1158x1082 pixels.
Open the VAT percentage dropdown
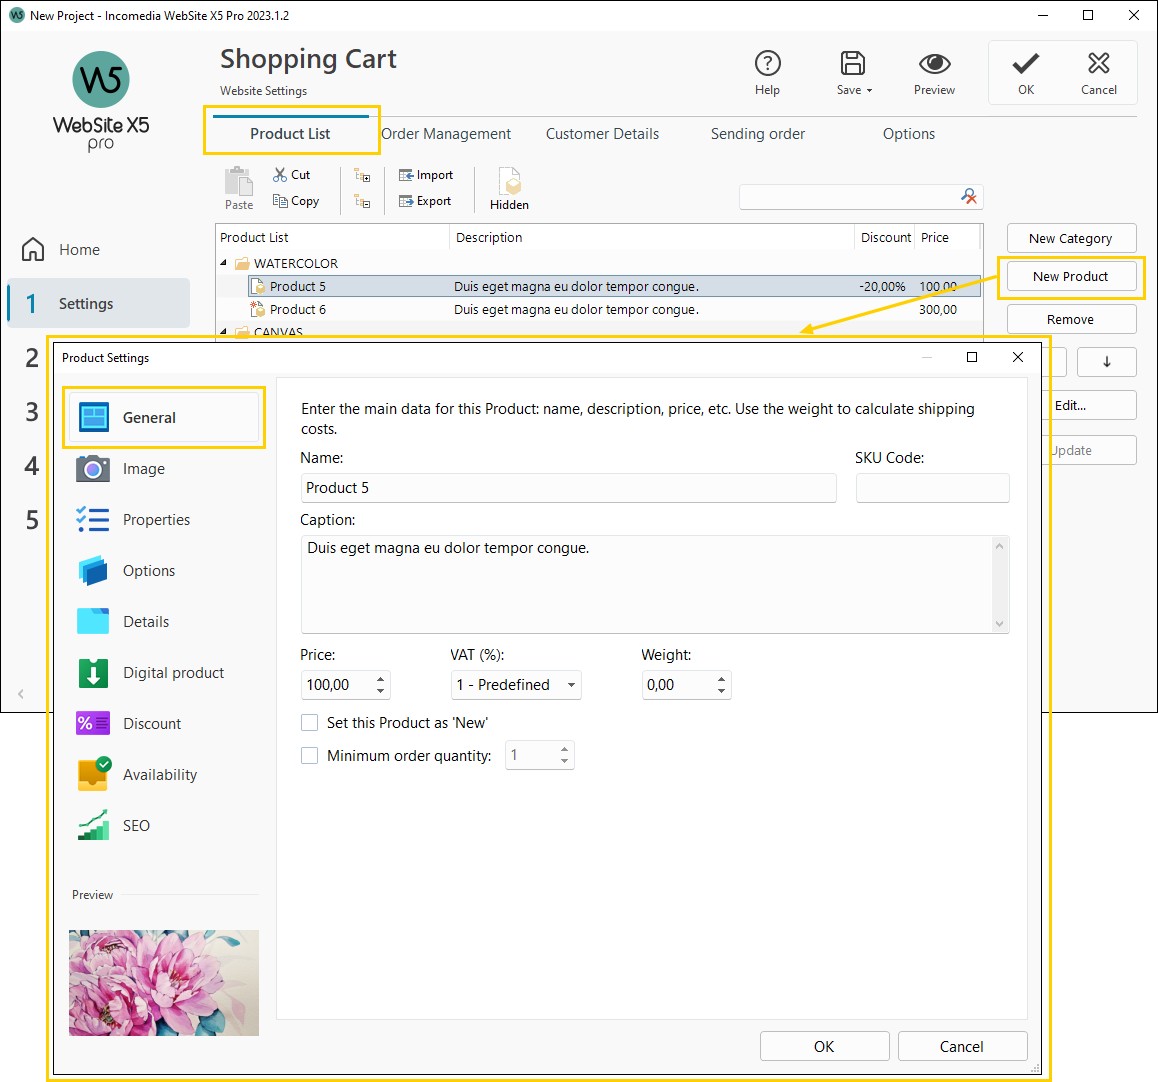[570, 685]
